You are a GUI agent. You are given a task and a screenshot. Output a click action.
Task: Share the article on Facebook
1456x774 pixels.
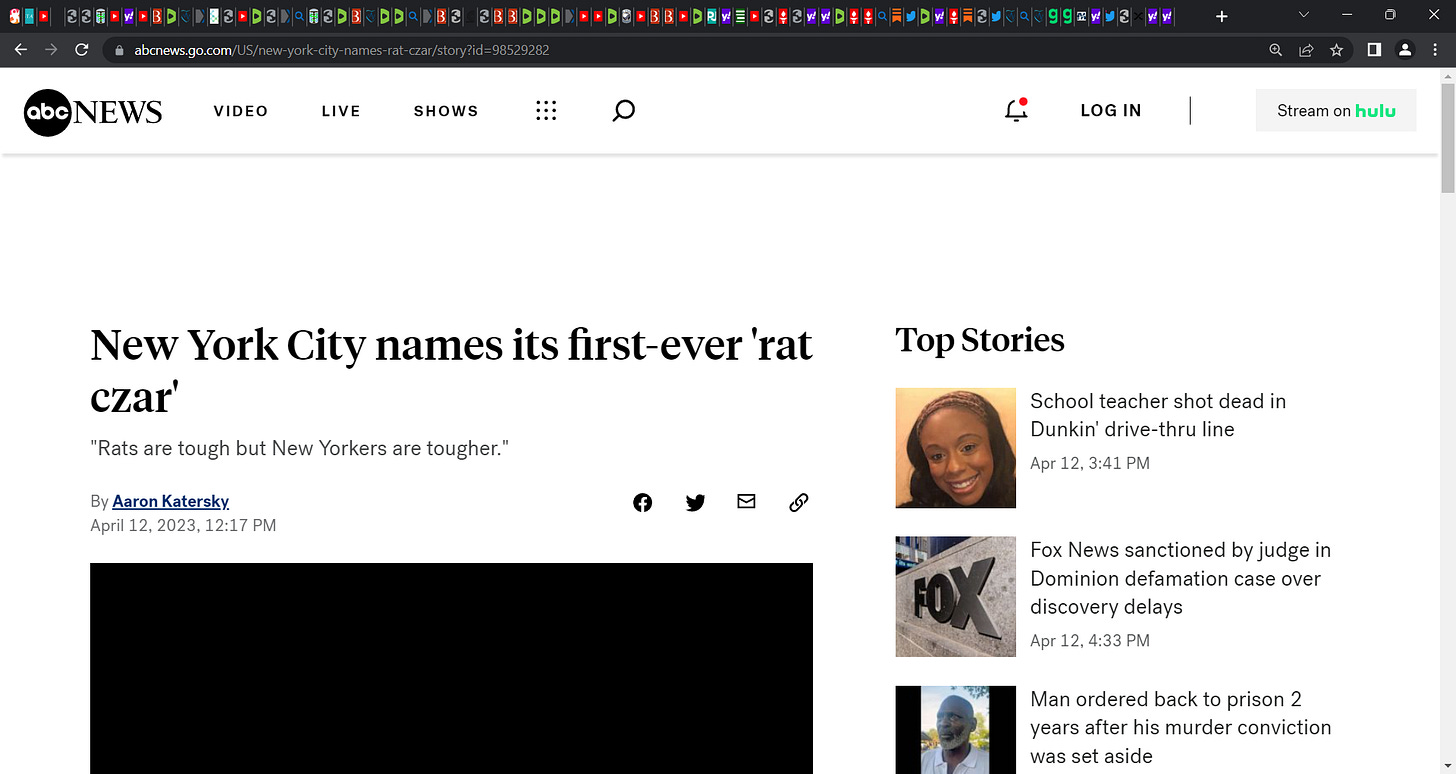coord(642,502)
